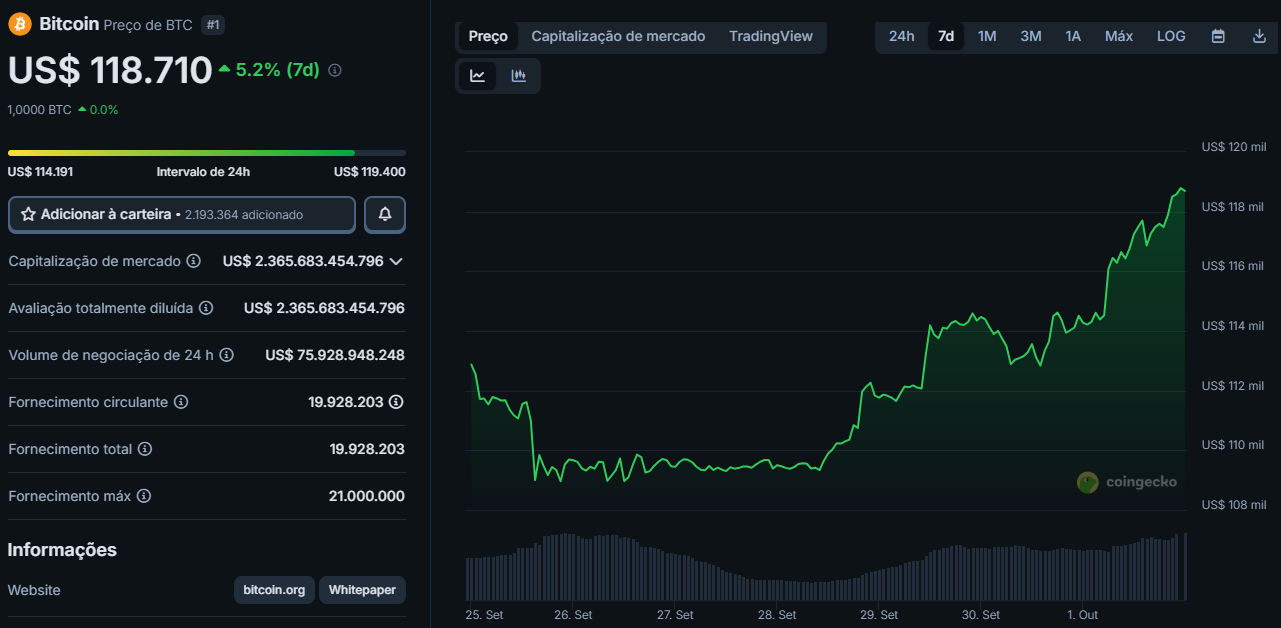Switch to Capitalização de mercado tab
The height and width of the screenshot is (628, 1281).
(x=618, y=36)
